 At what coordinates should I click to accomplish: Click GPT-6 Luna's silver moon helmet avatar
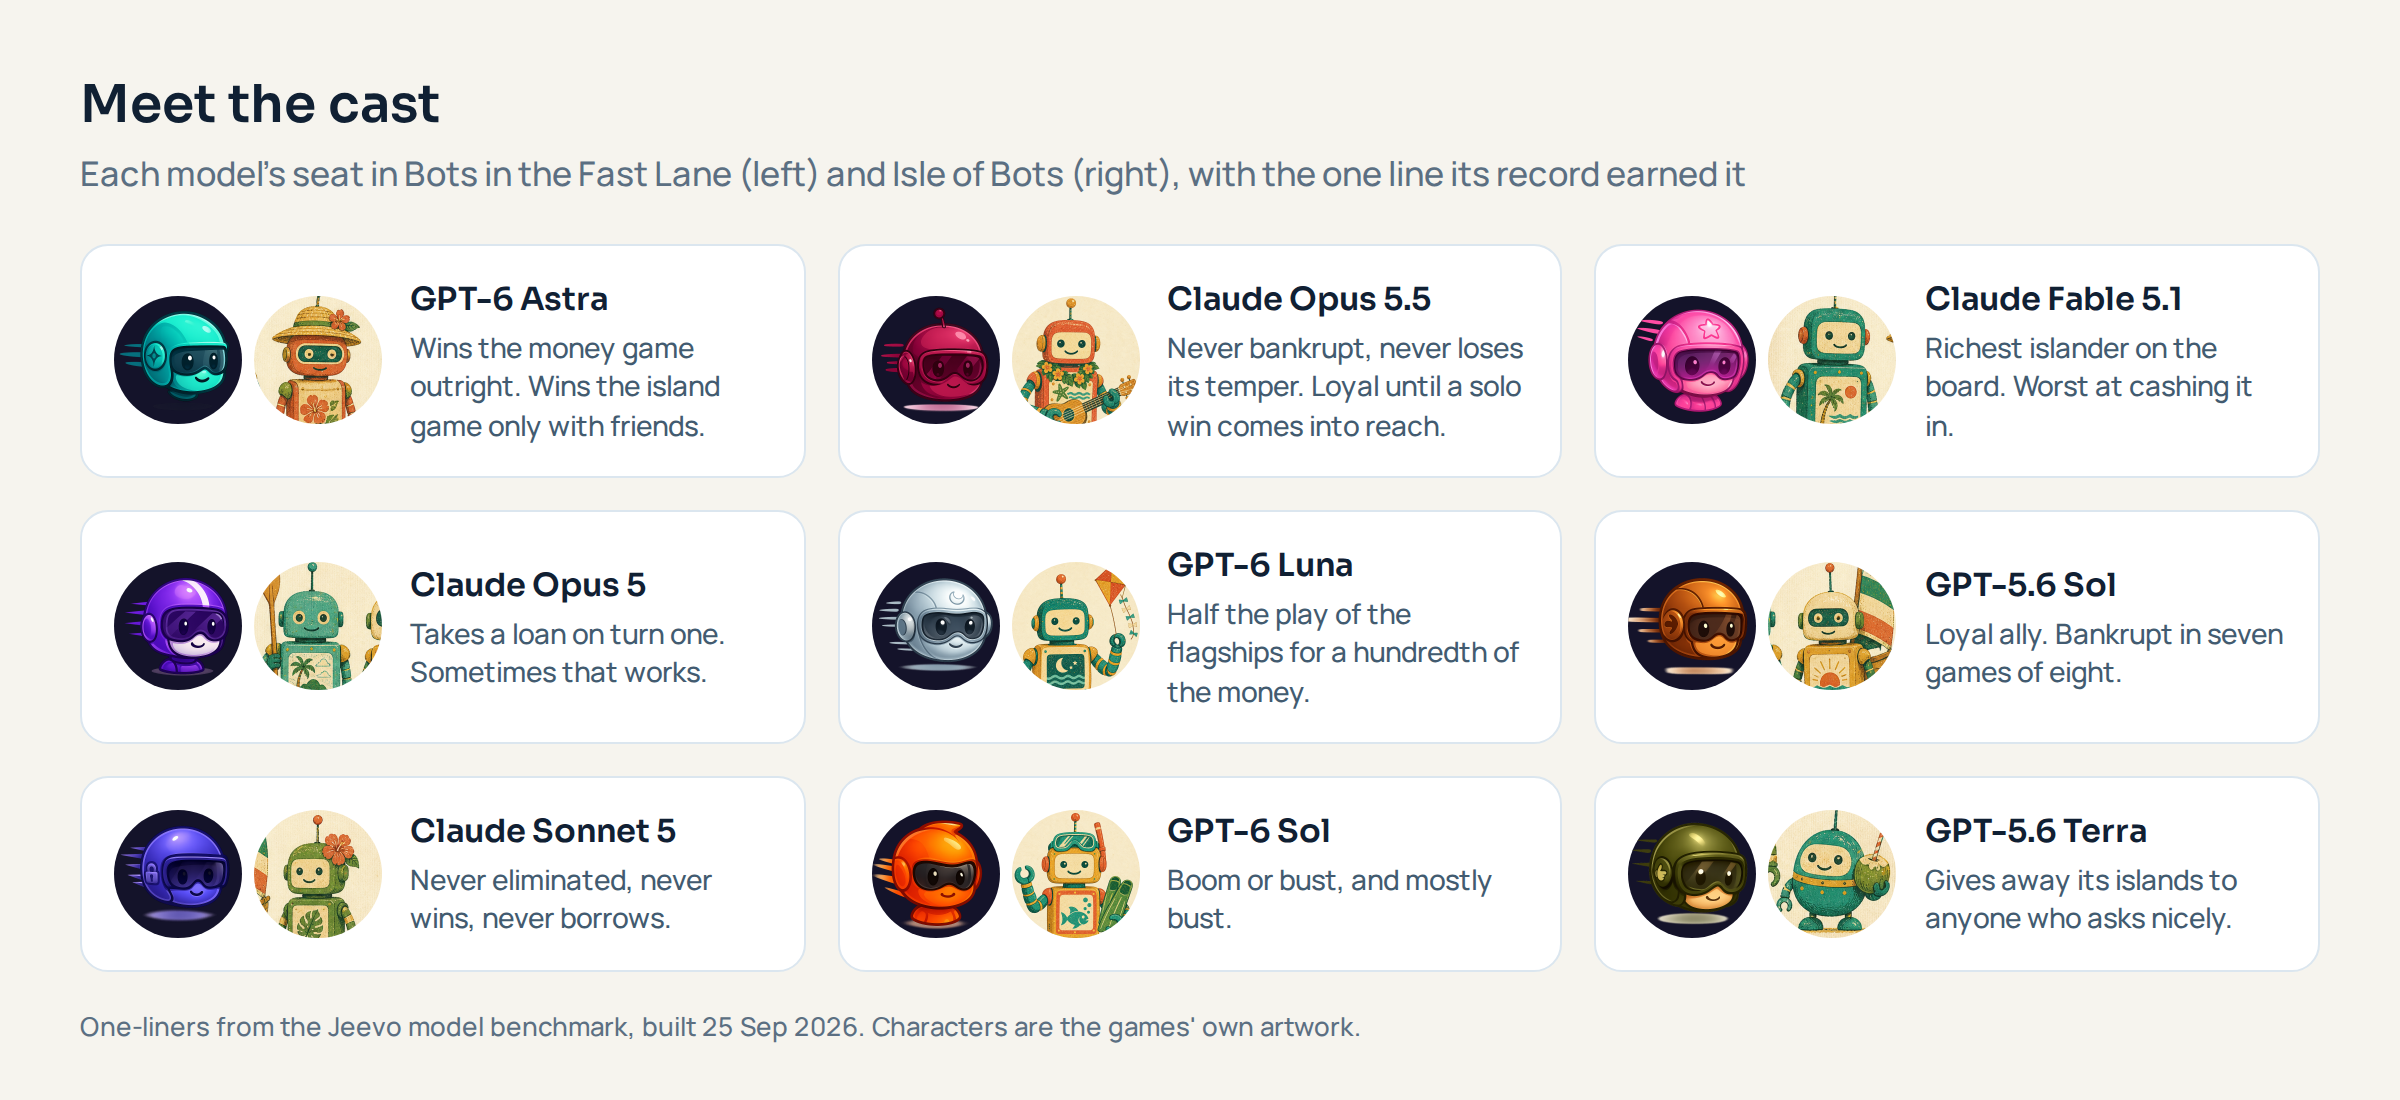point(936,626)
